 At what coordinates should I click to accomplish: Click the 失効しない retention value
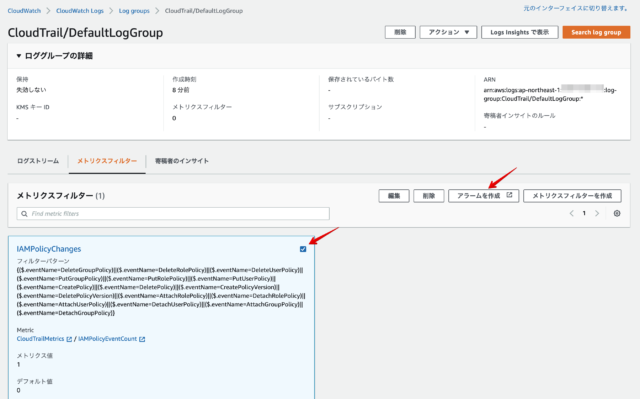coord(31,90)
